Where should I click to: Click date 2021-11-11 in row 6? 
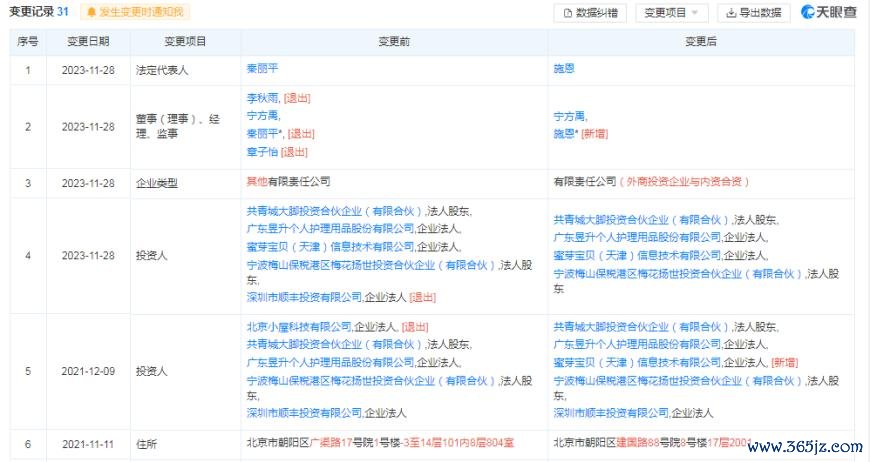tap(88, 444)
